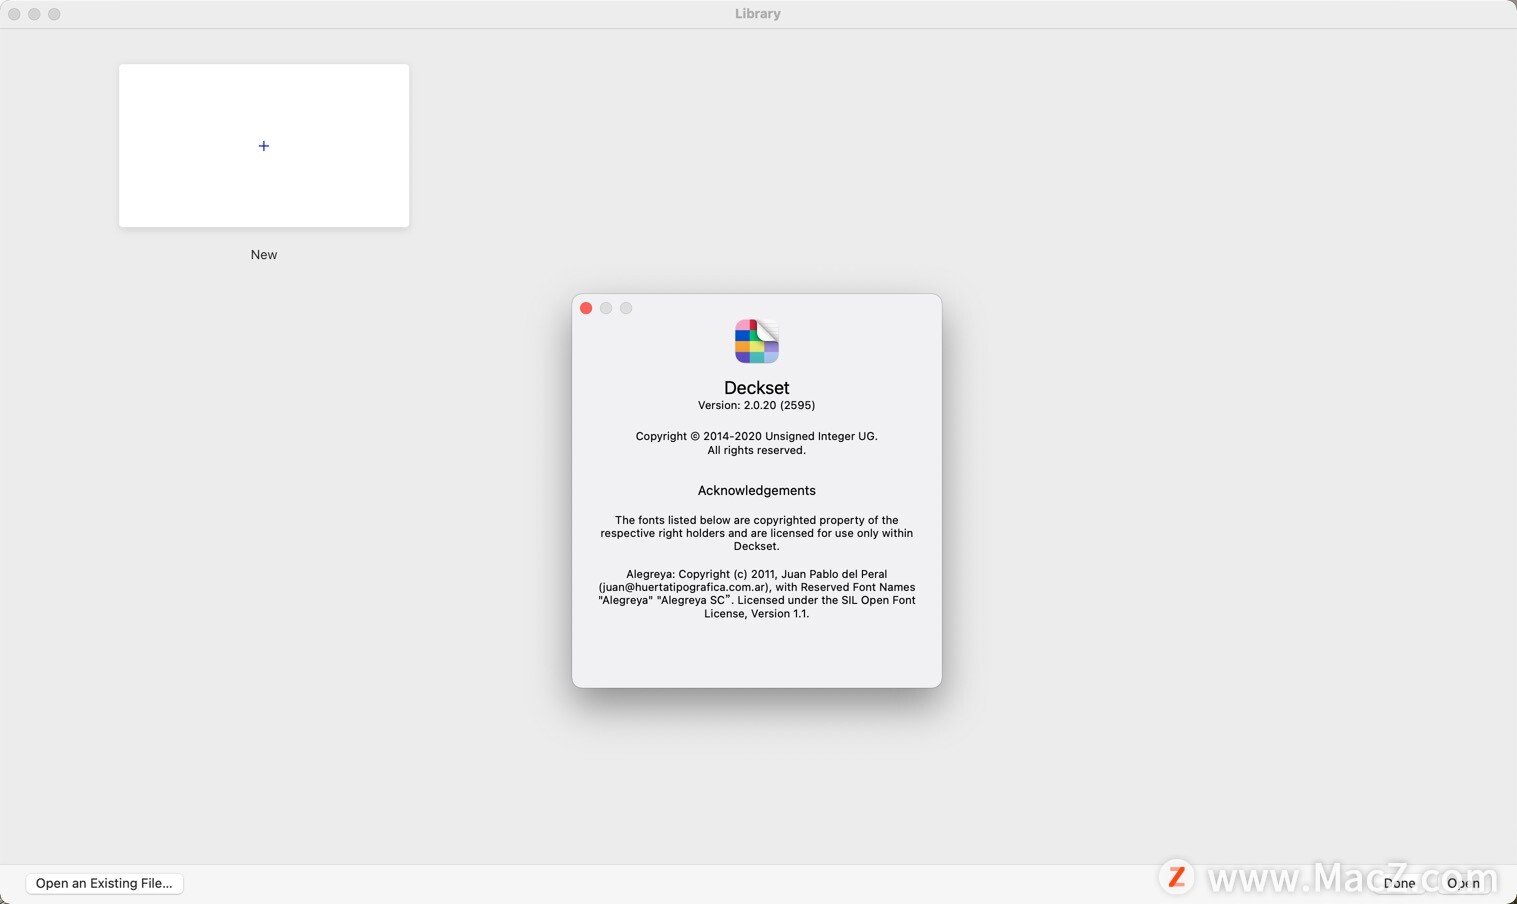Click the Open button in the Library window
Viewport: 1517px width, 904px height.
coord(1463,883)
